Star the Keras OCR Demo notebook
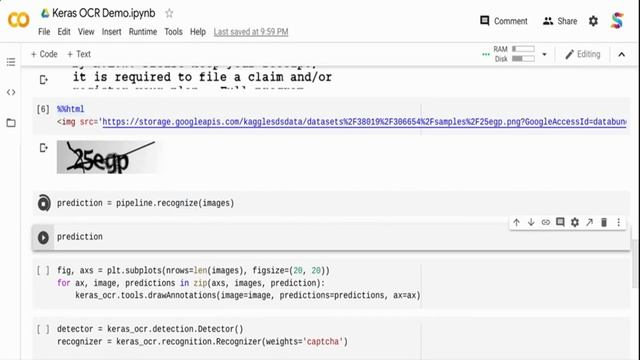Image resolution: width=640 pixels, height=360 pixels. 169,13
